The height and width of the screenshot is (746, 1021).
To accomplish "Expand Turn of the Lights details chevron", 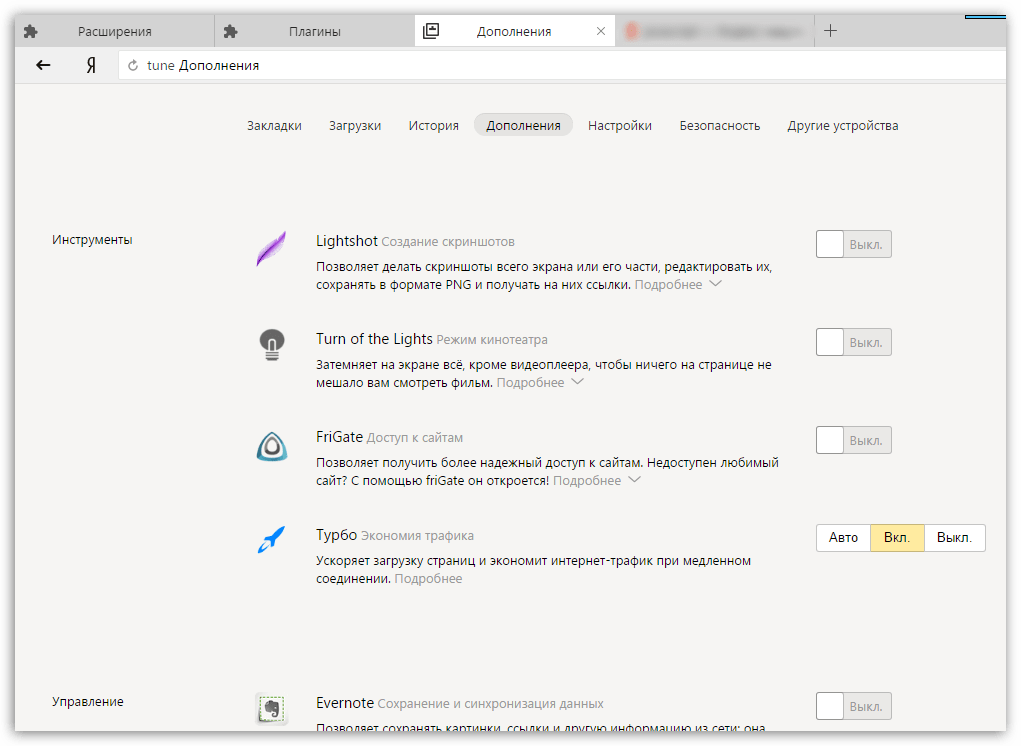I will 577,381.
